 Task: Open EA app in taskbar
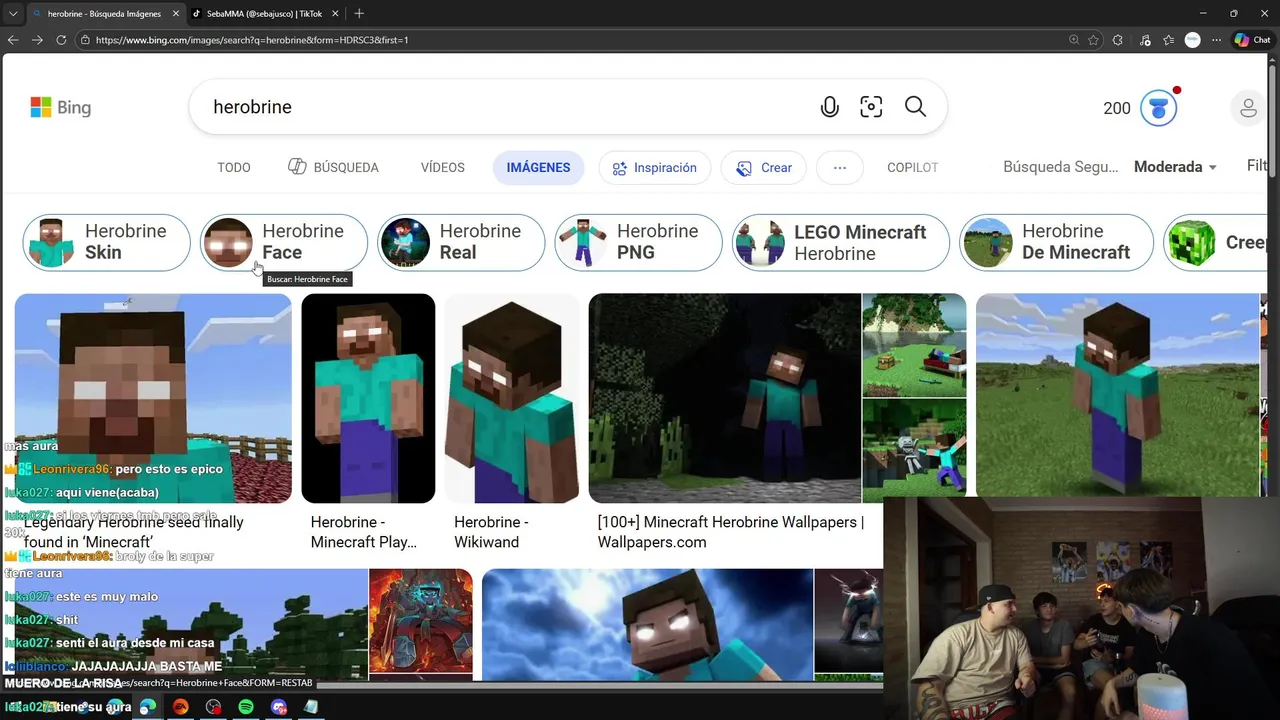tap(181, 707)
